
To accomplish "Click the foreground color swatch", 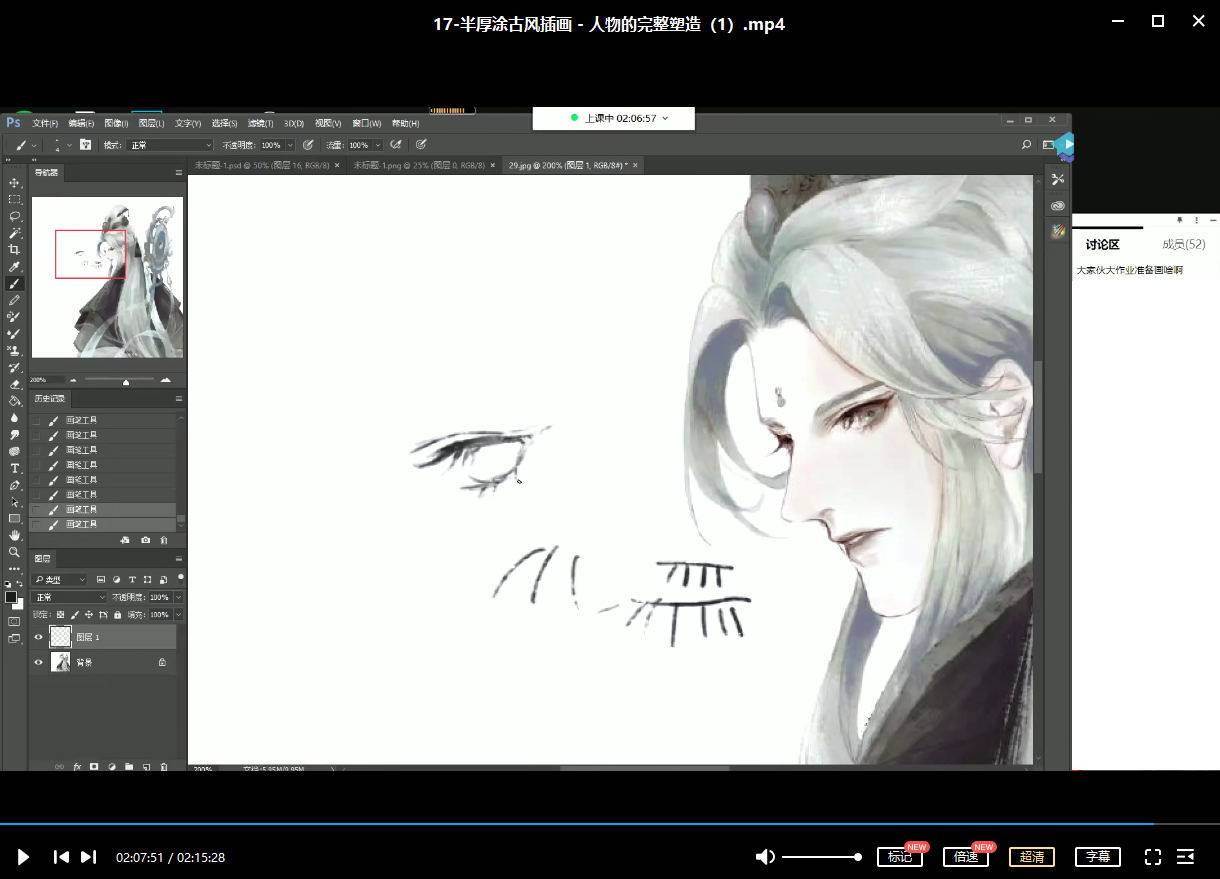I will [x=11, y=597].
